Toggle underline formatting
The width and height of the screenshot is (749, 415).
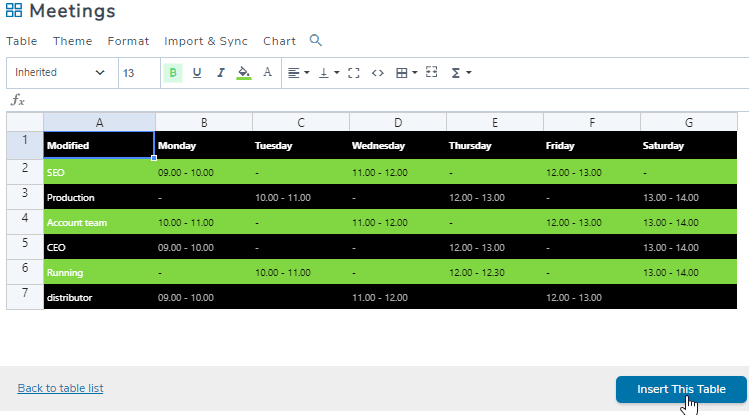(197, 73)
